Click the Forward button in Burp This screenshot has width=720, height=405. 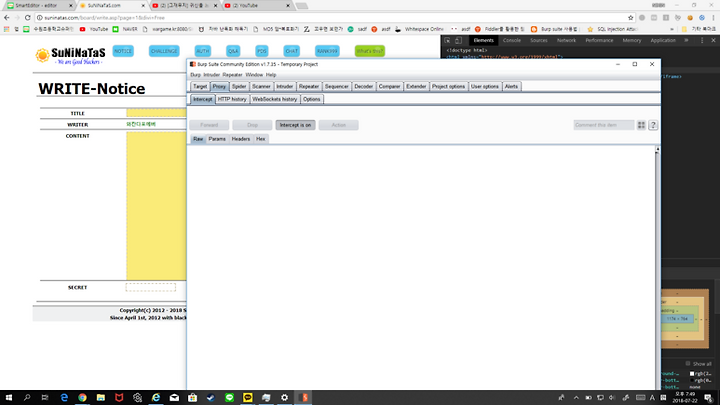coord(209,125)
